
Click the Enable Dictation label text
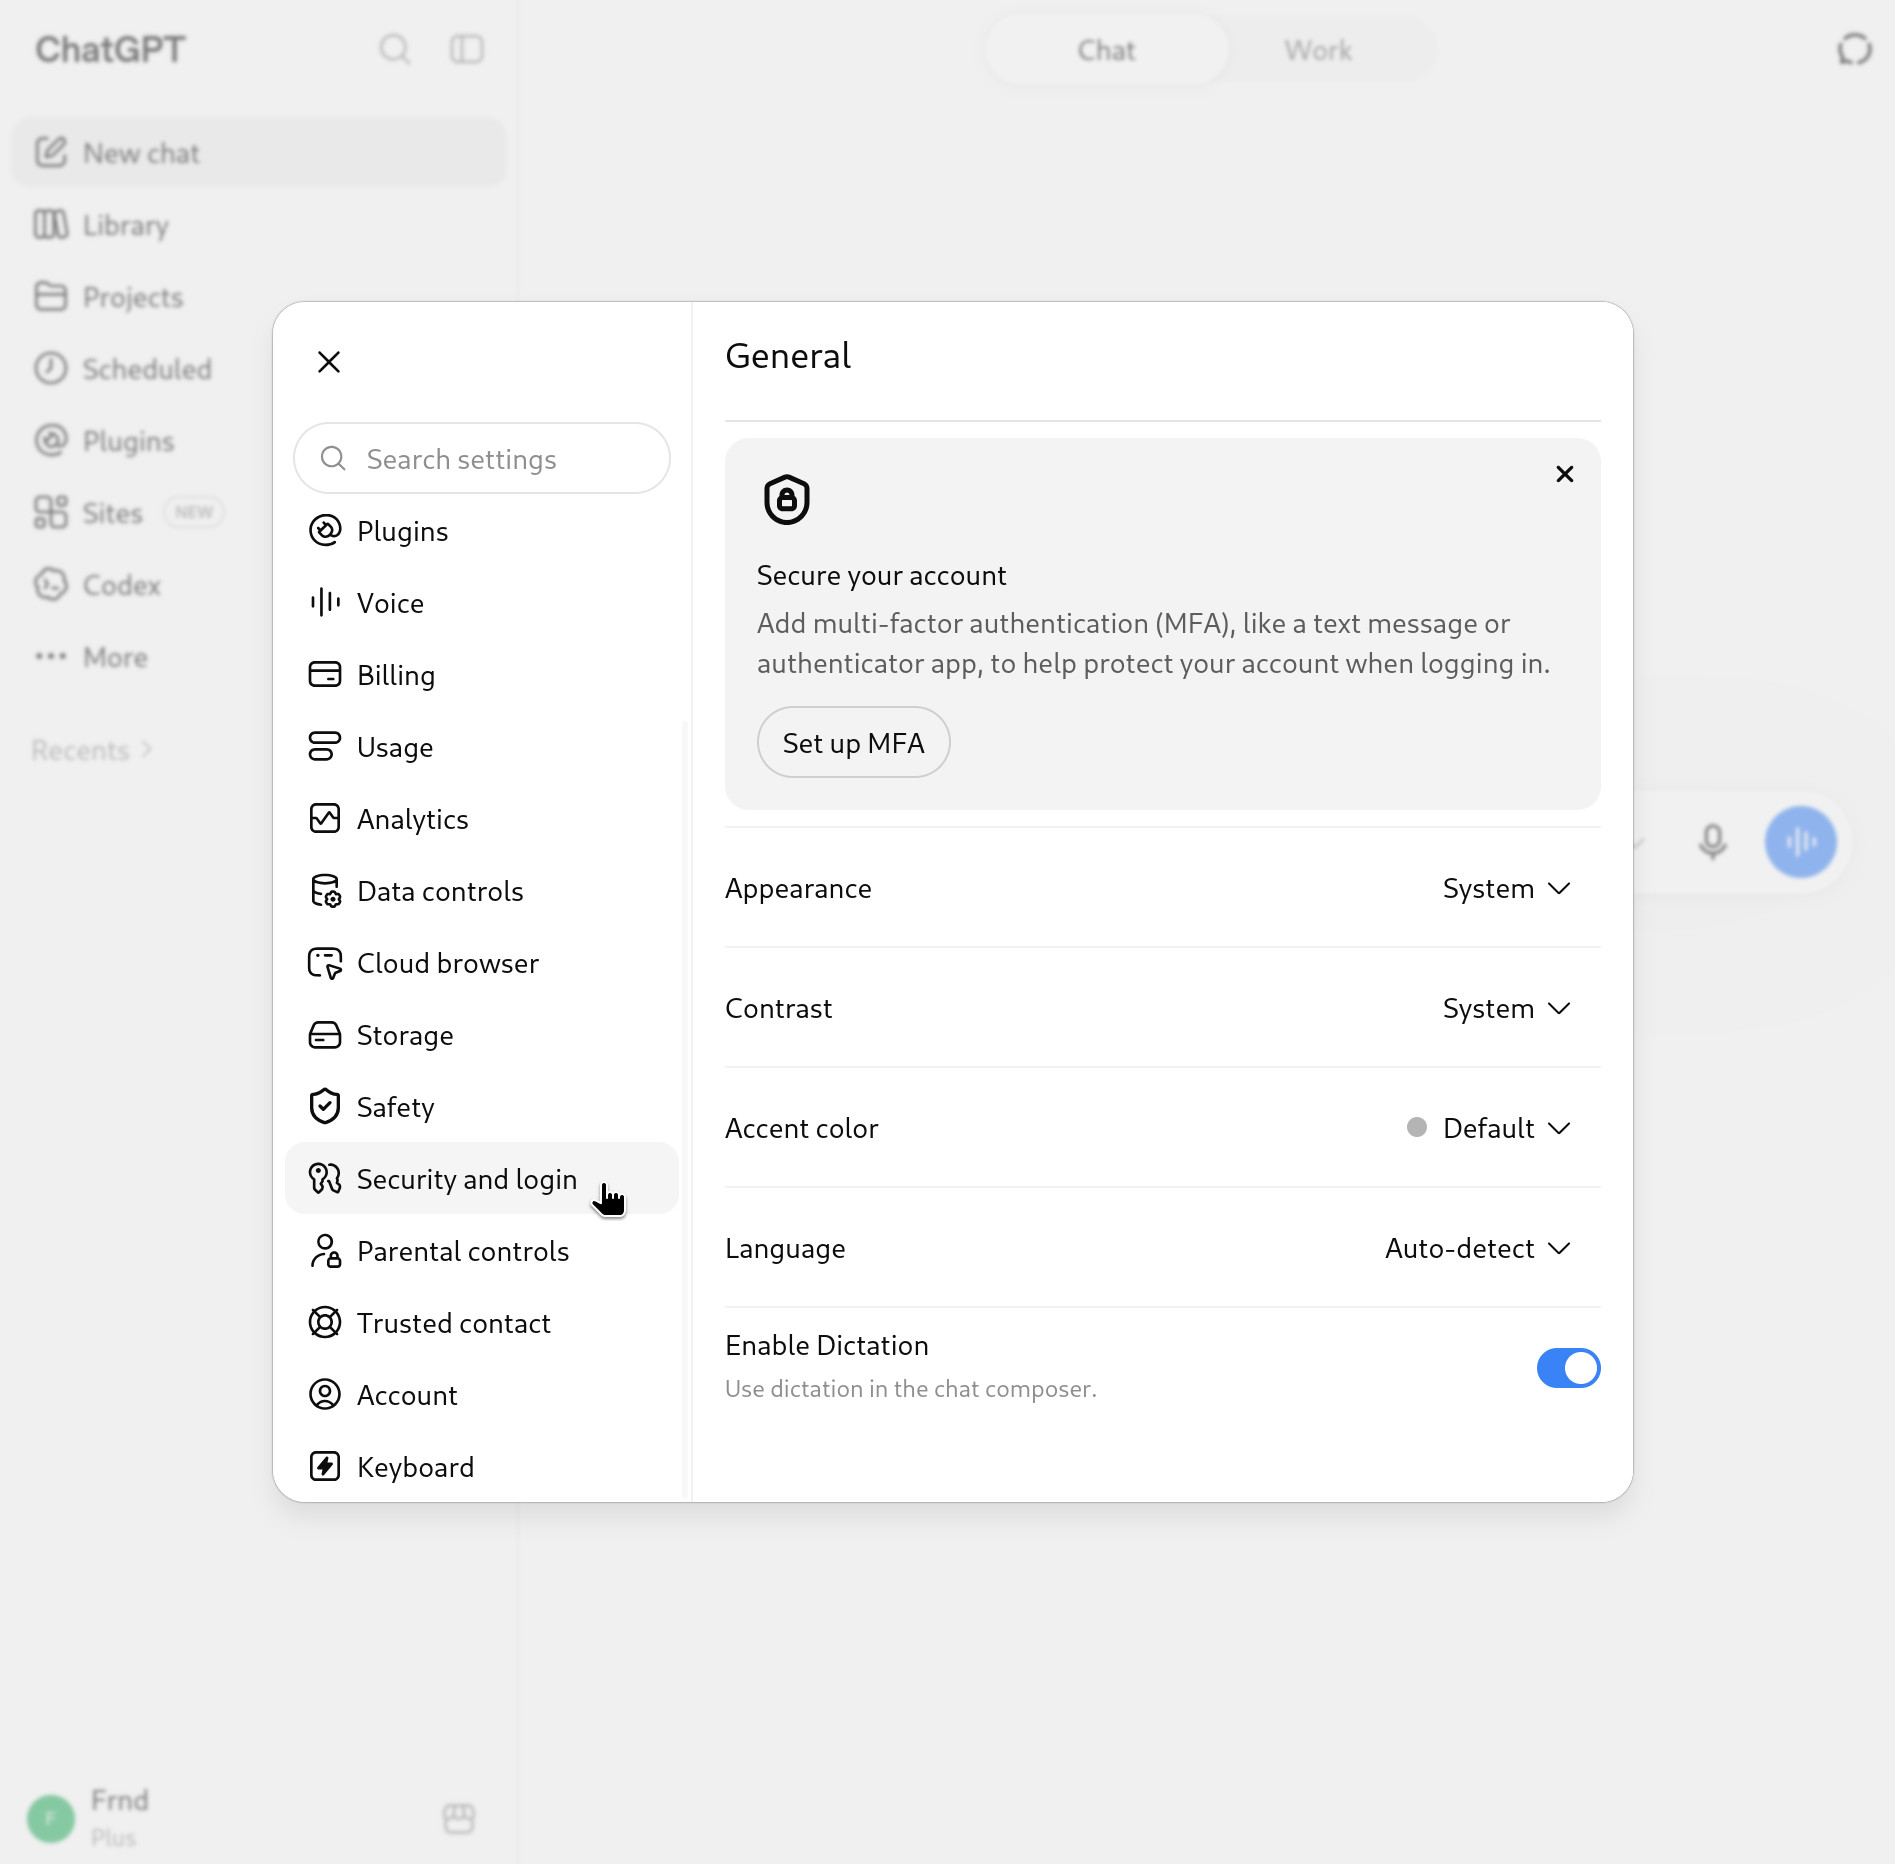tap(827, 1346)
